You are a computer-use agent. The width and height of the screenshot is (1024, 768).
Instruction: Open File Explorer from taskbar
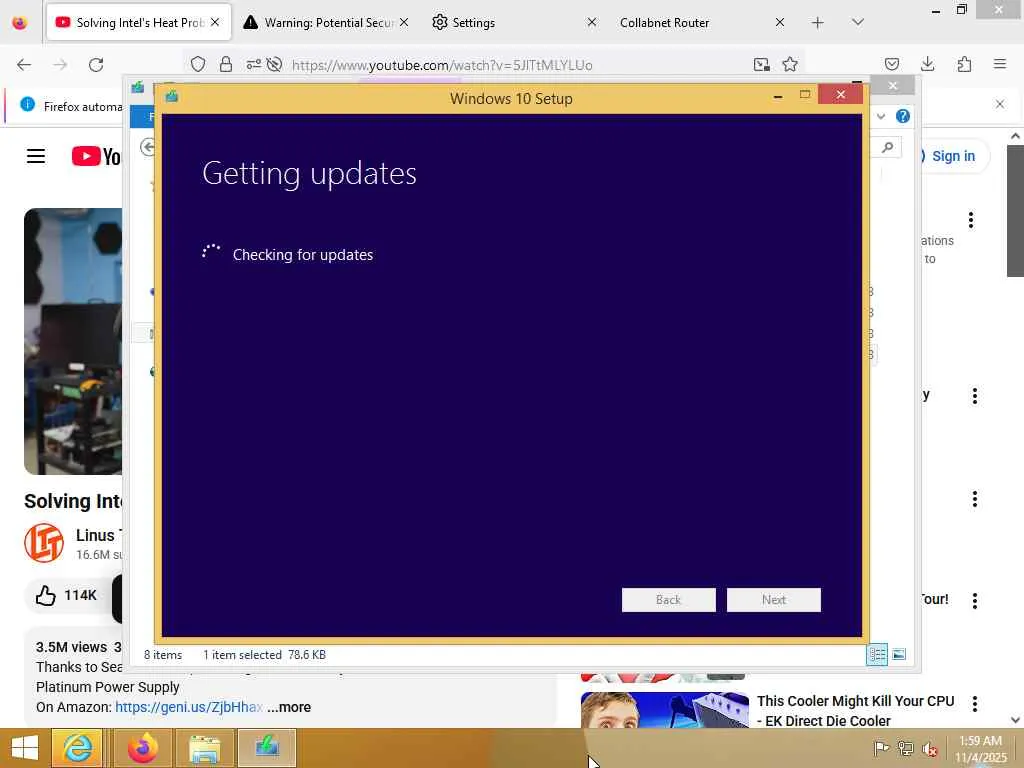pyautogui.click(x=204, y=748)
